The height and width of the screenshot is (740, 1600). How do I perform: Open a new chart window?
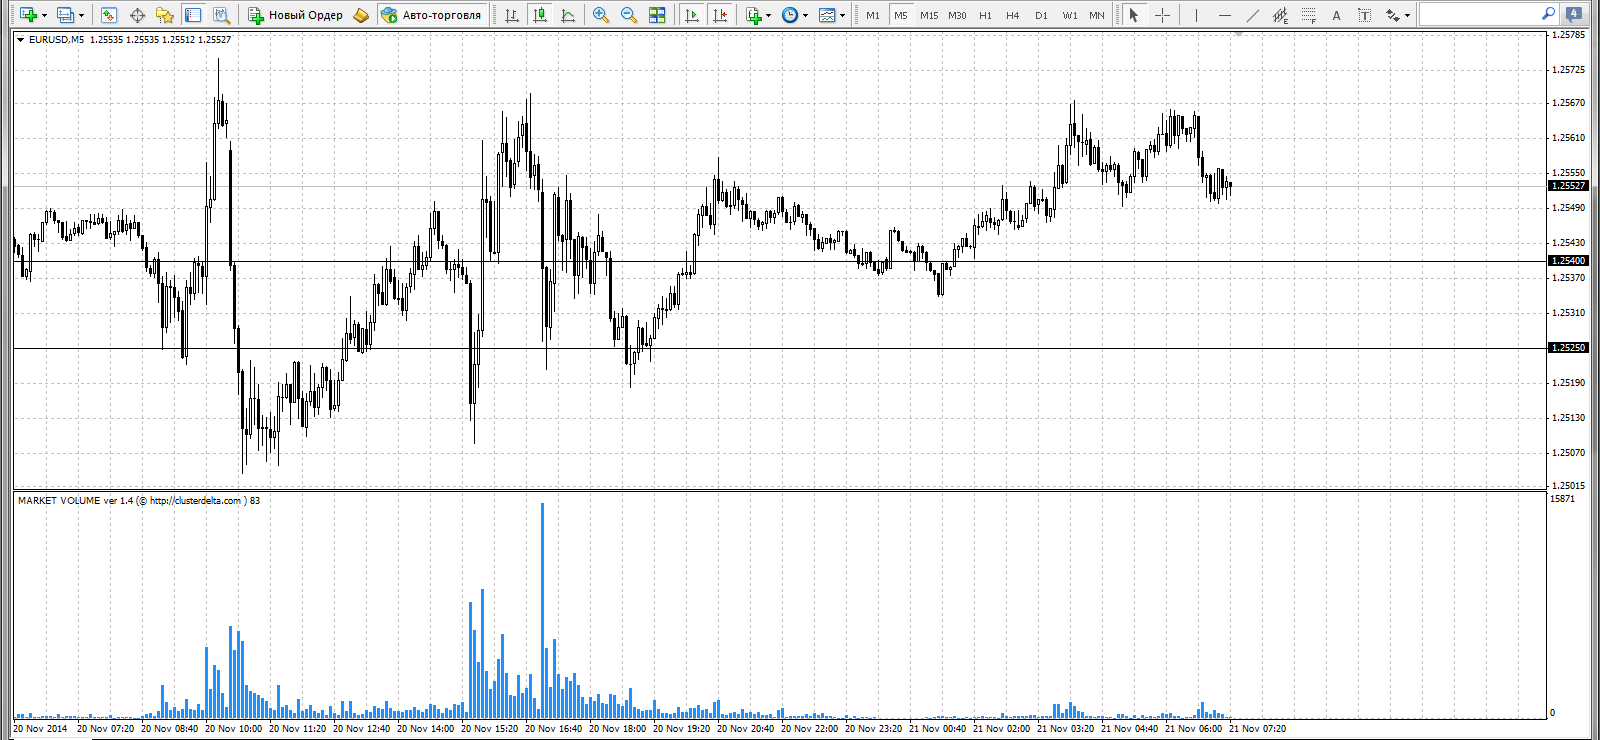(x=27, y=15)
